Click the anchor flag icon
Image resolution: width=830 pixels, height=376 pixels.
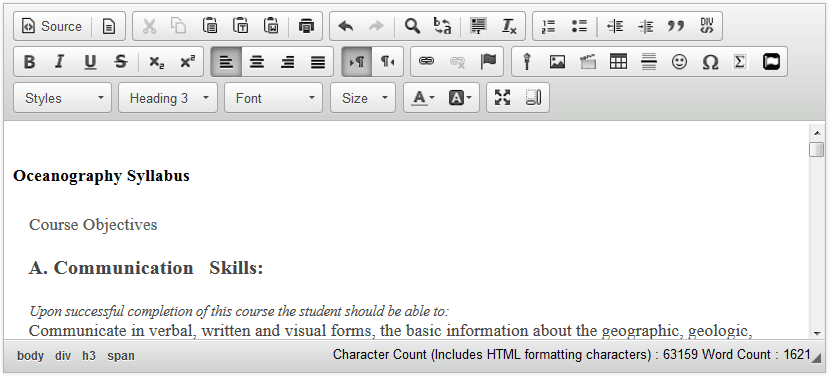488,62
